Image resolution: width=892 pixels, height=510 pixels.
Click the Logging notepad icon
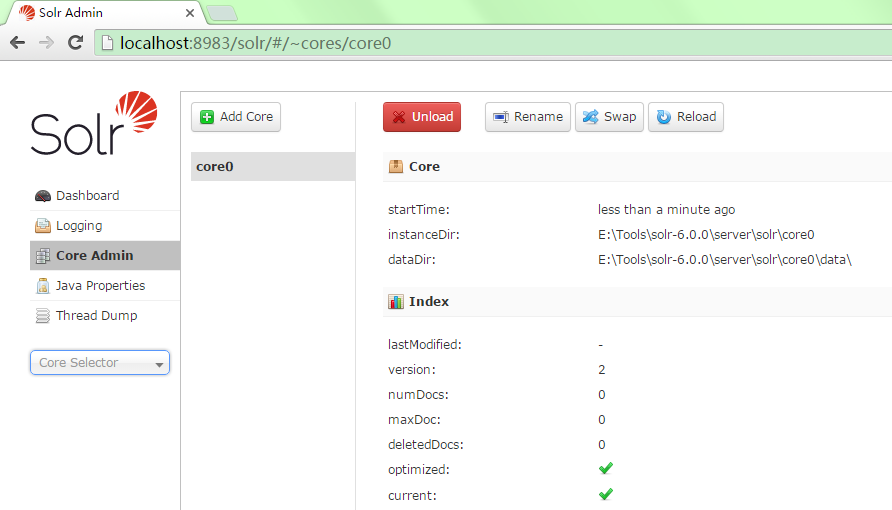pyautogui.click(x=43, y=226)
